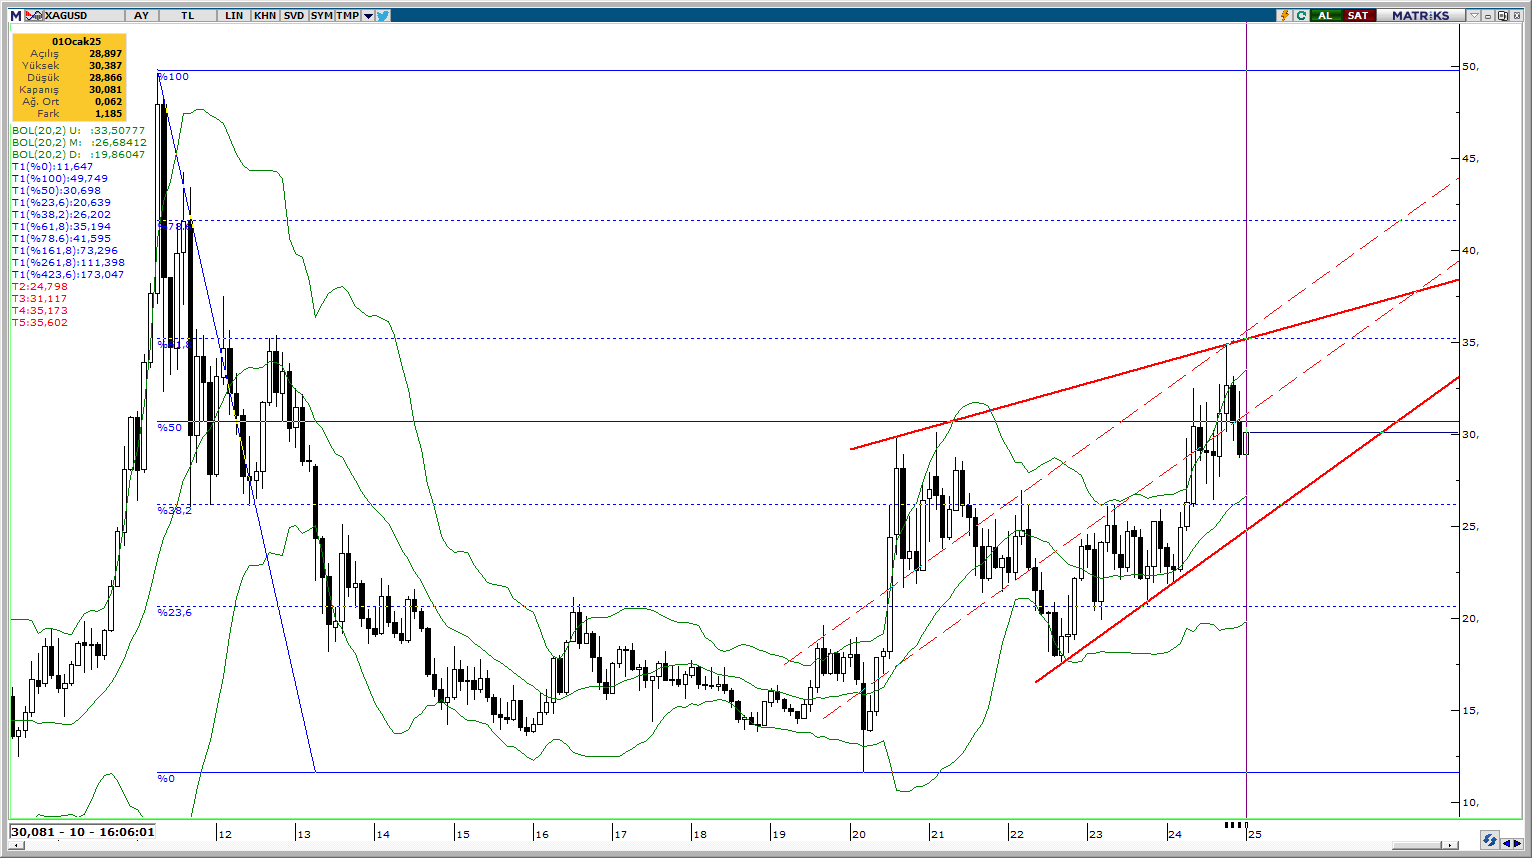The width and height of the screenshot is (1532, 858).
Task: Open the Matriks M main menu icon
Action: [x=16, y=16]
